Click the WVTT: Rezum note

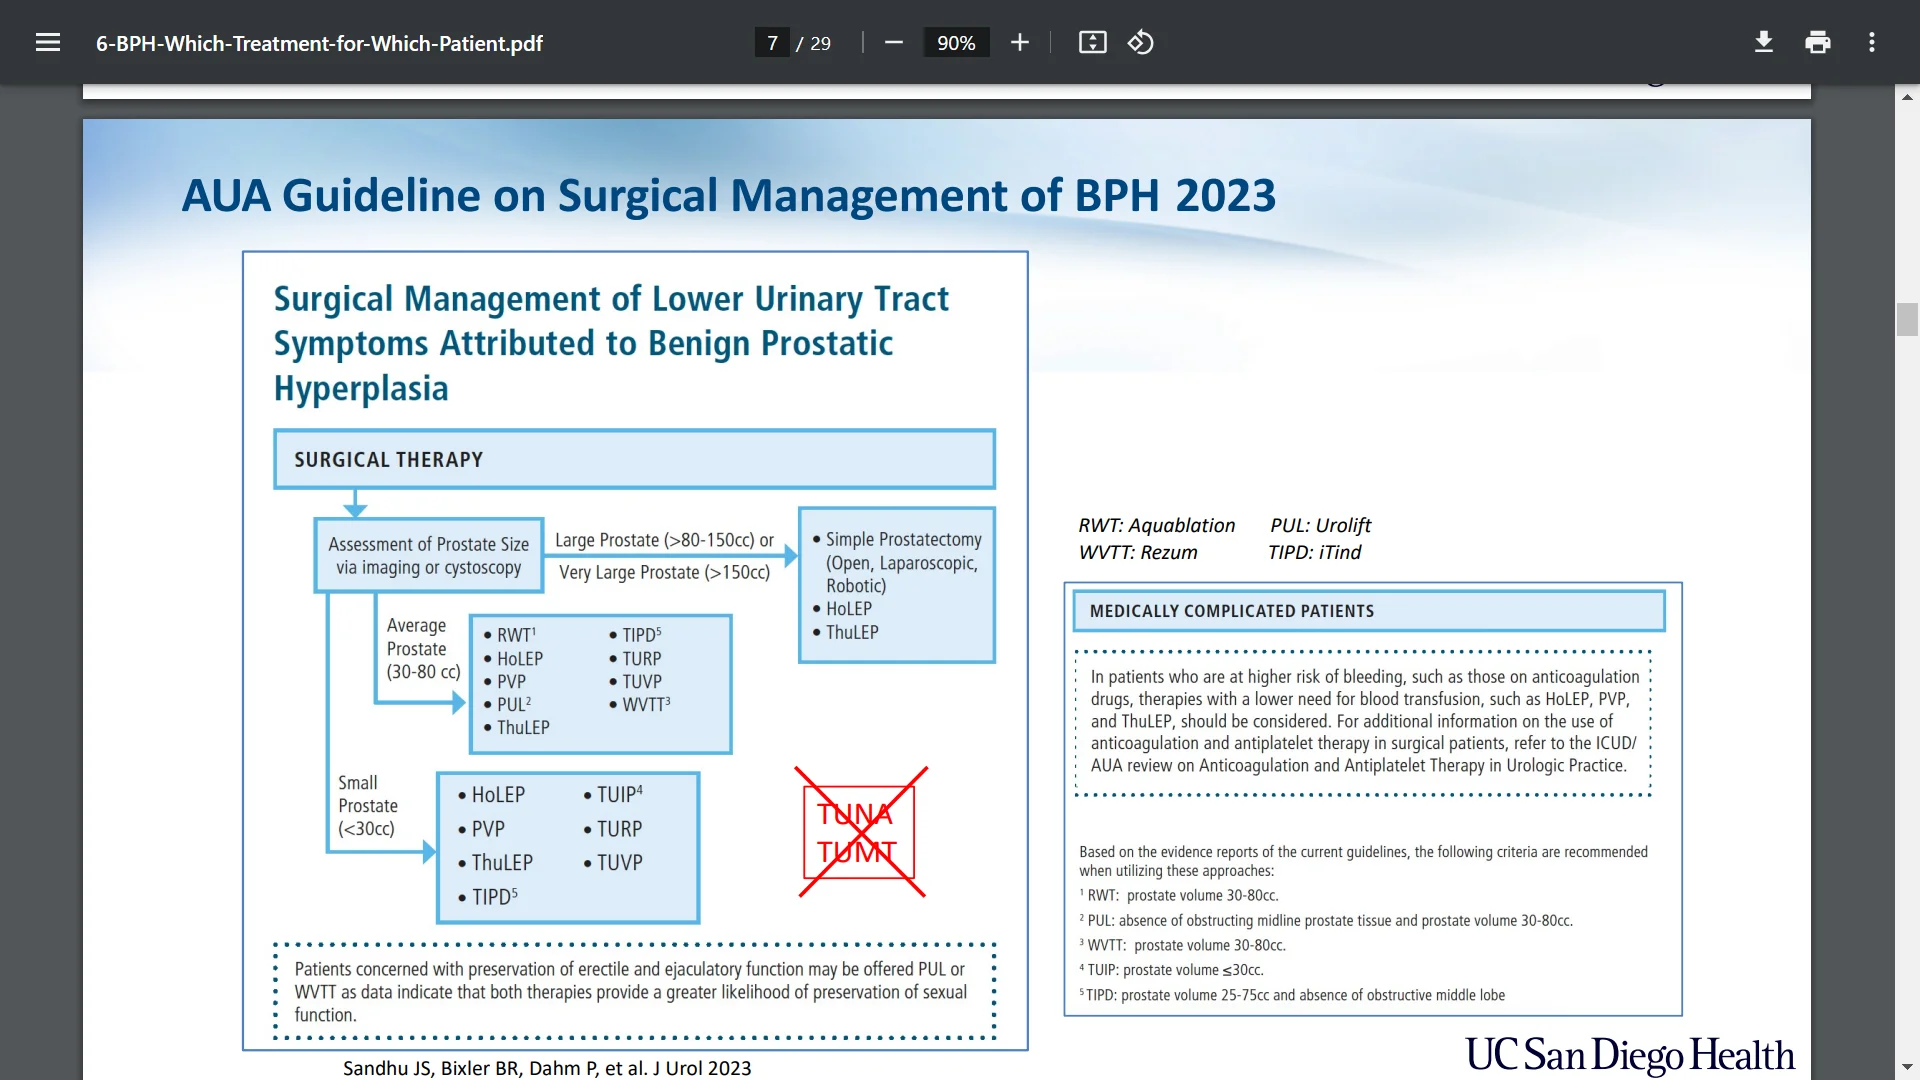(1138, 552)
